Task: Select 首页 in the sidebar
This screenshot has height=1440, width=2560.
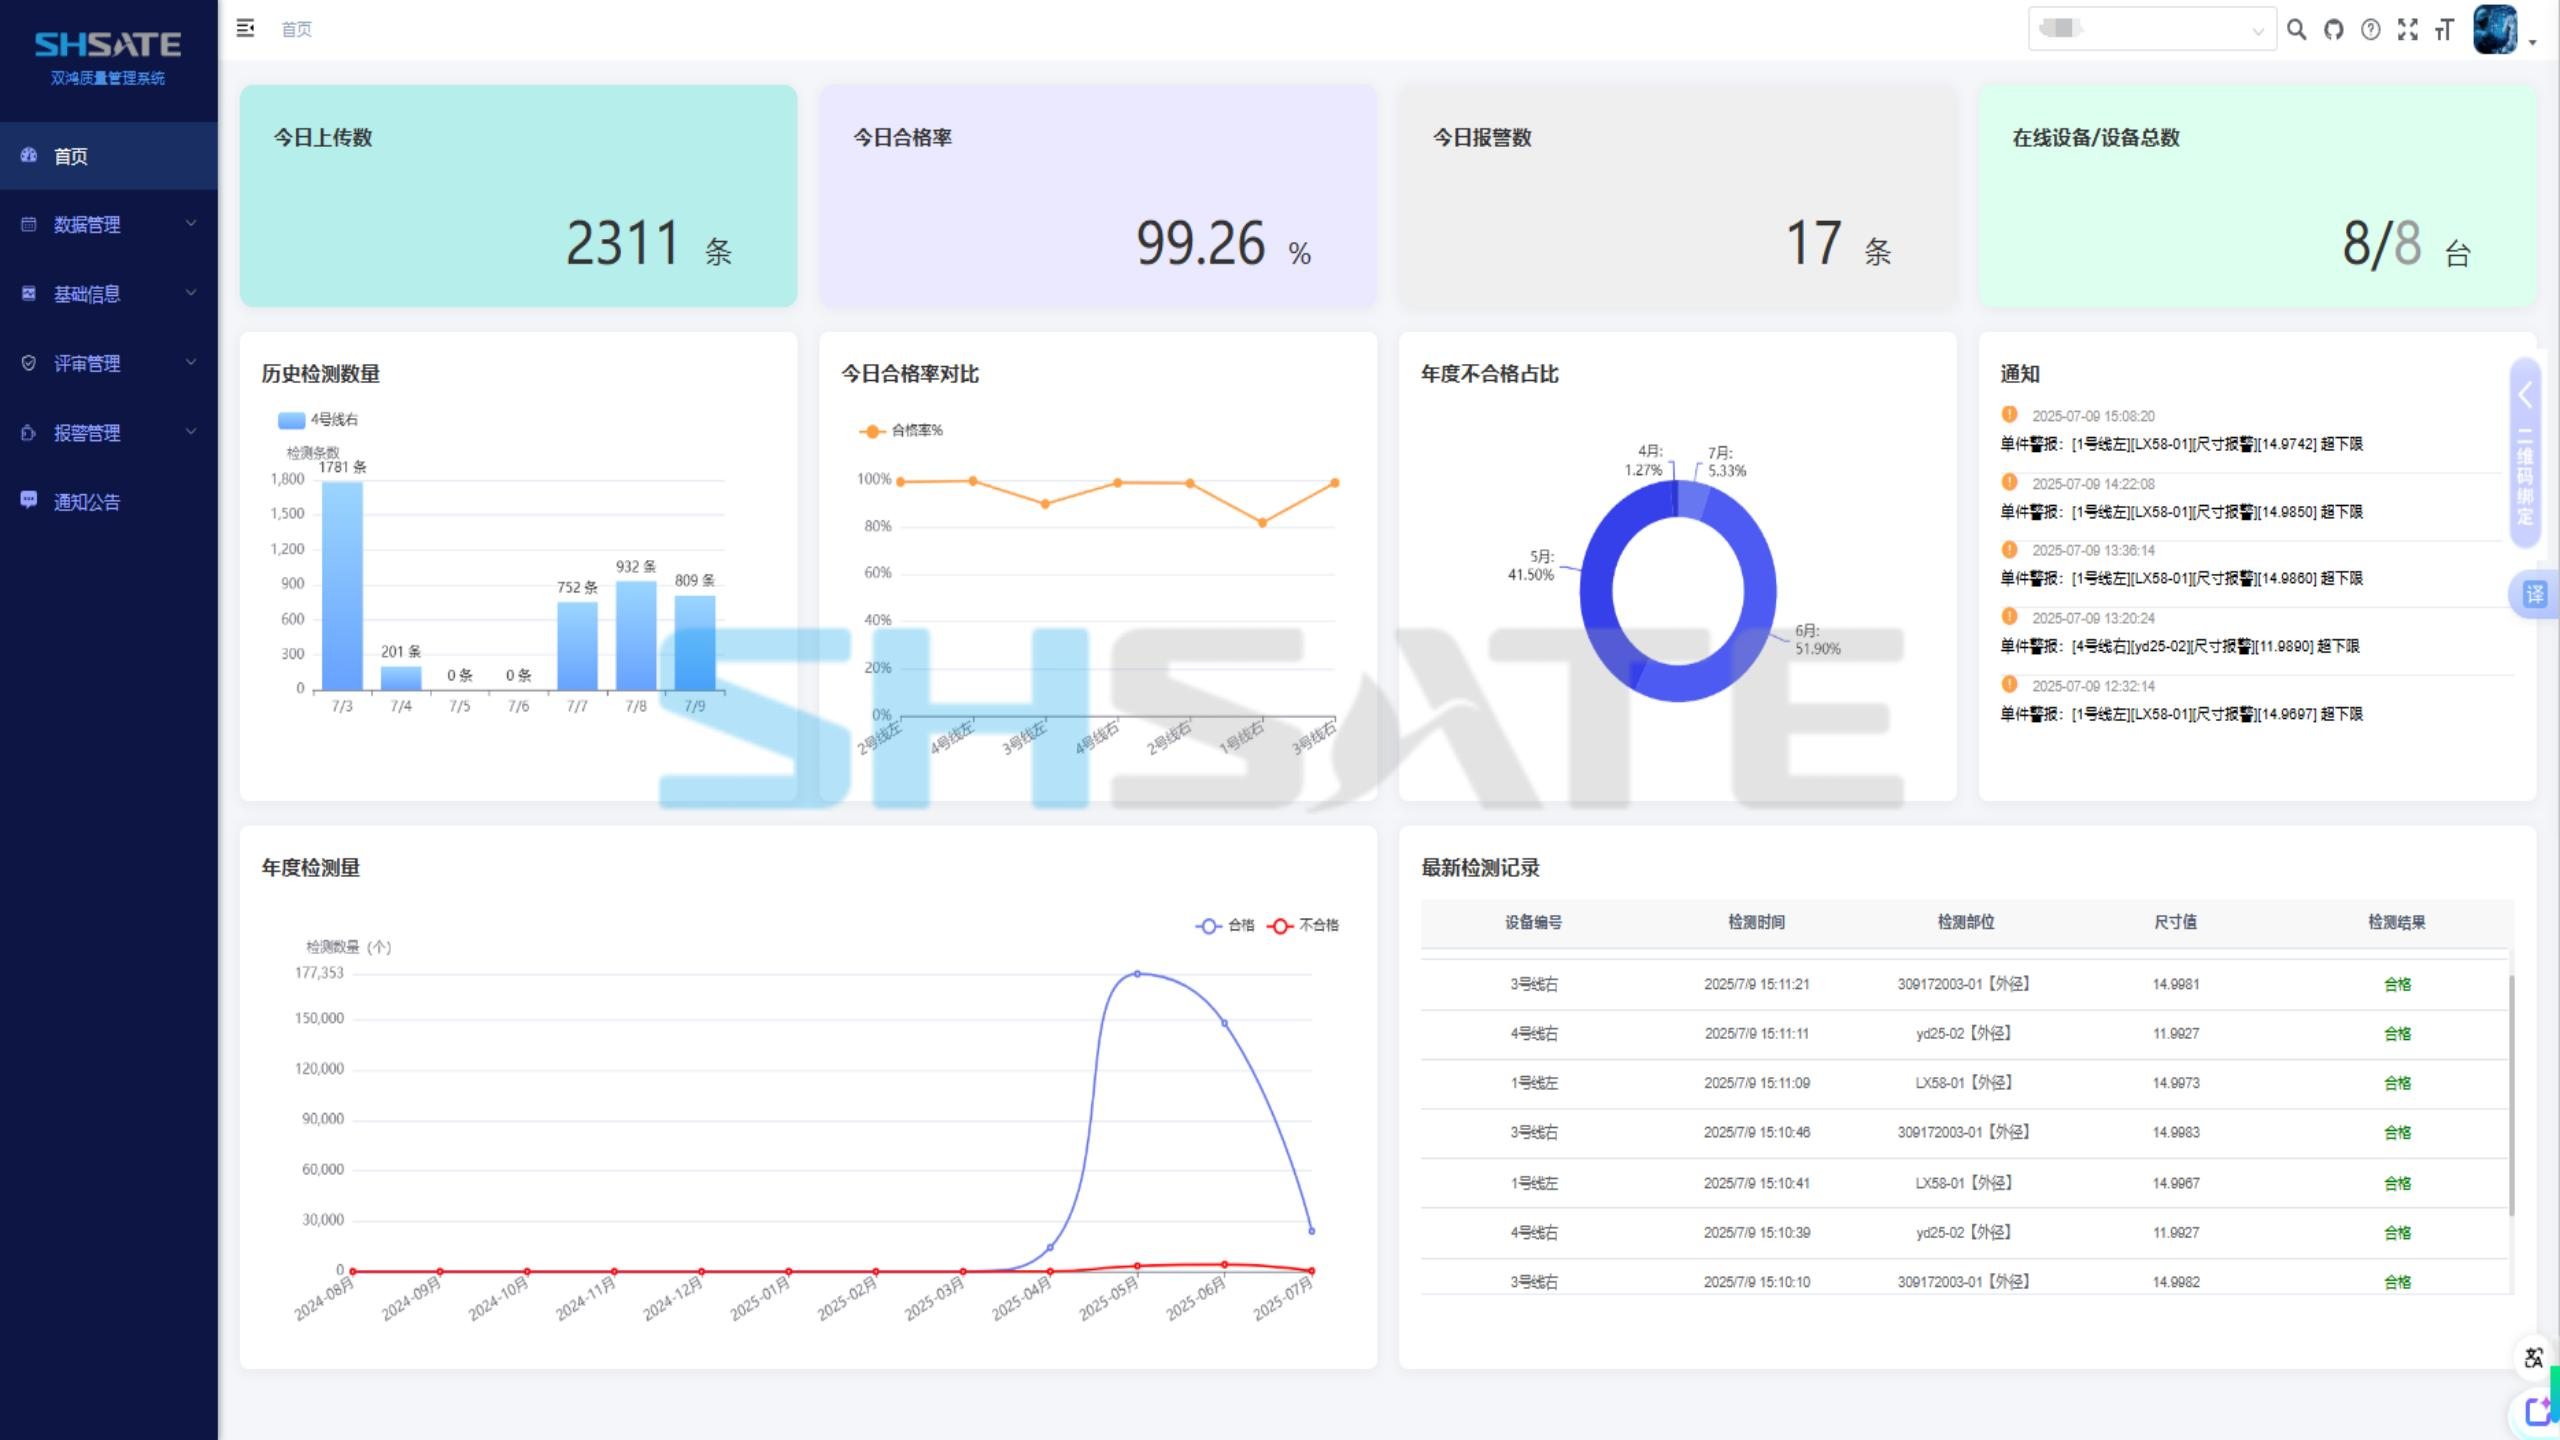Action: [70, 156]
